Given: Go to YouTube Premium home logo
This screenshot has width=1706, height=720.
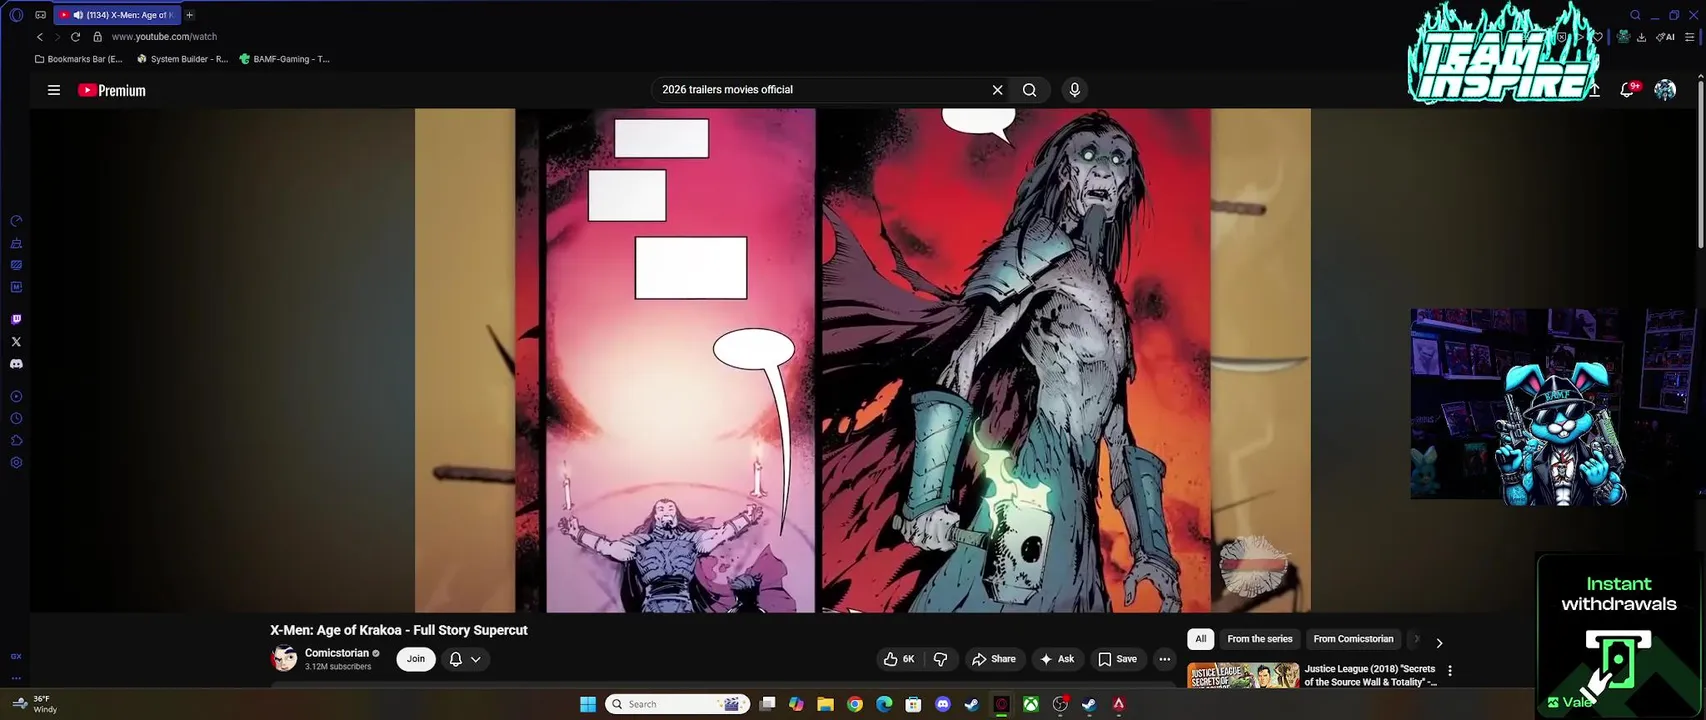Looking at the screenshot, I should (112, 90).
